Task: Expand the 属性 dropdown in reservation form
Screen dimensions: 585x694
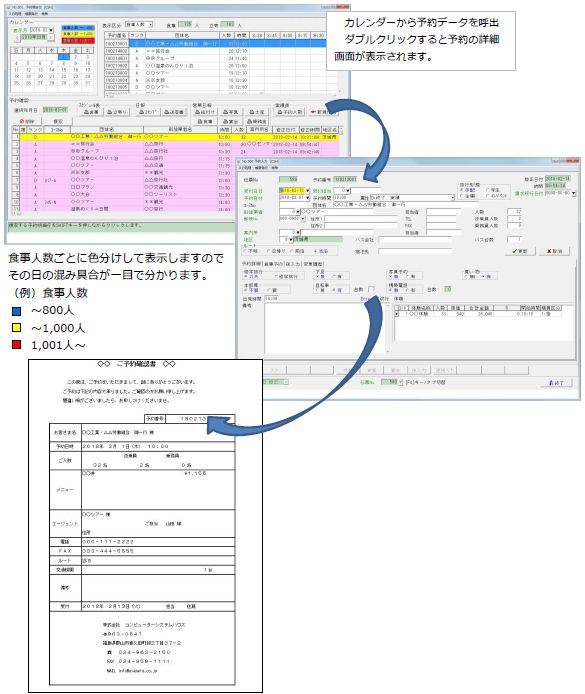Action: [x=453, y=197]
